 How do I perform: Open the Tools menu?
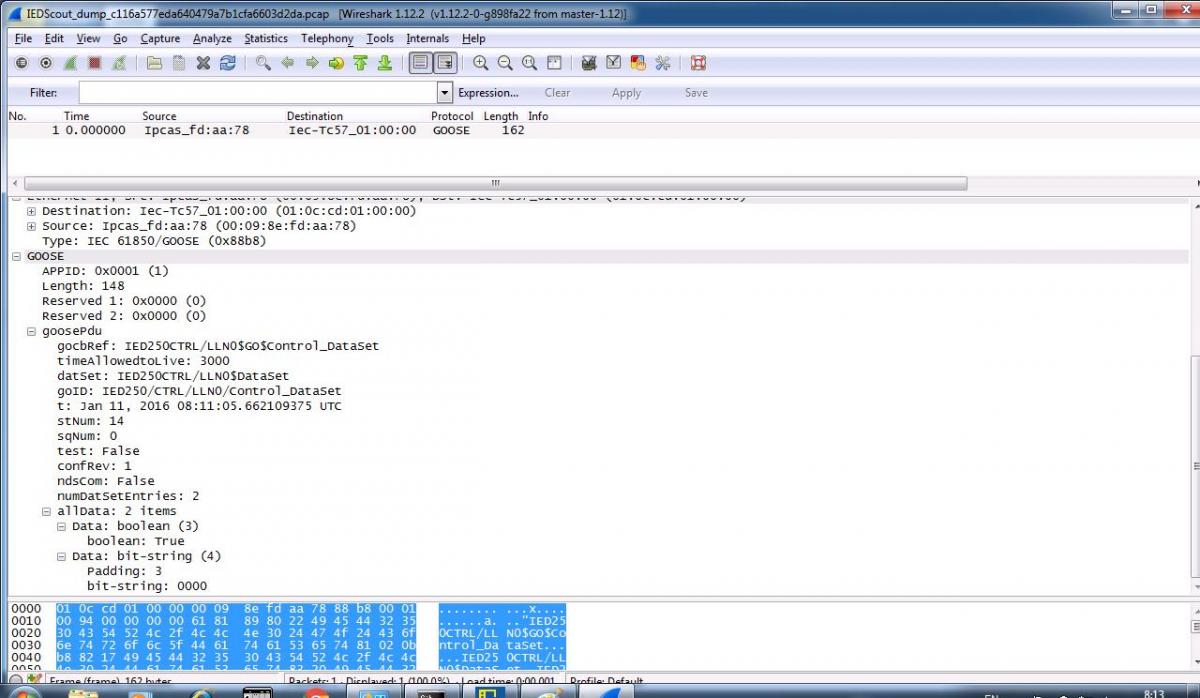(x=380, y=38)
